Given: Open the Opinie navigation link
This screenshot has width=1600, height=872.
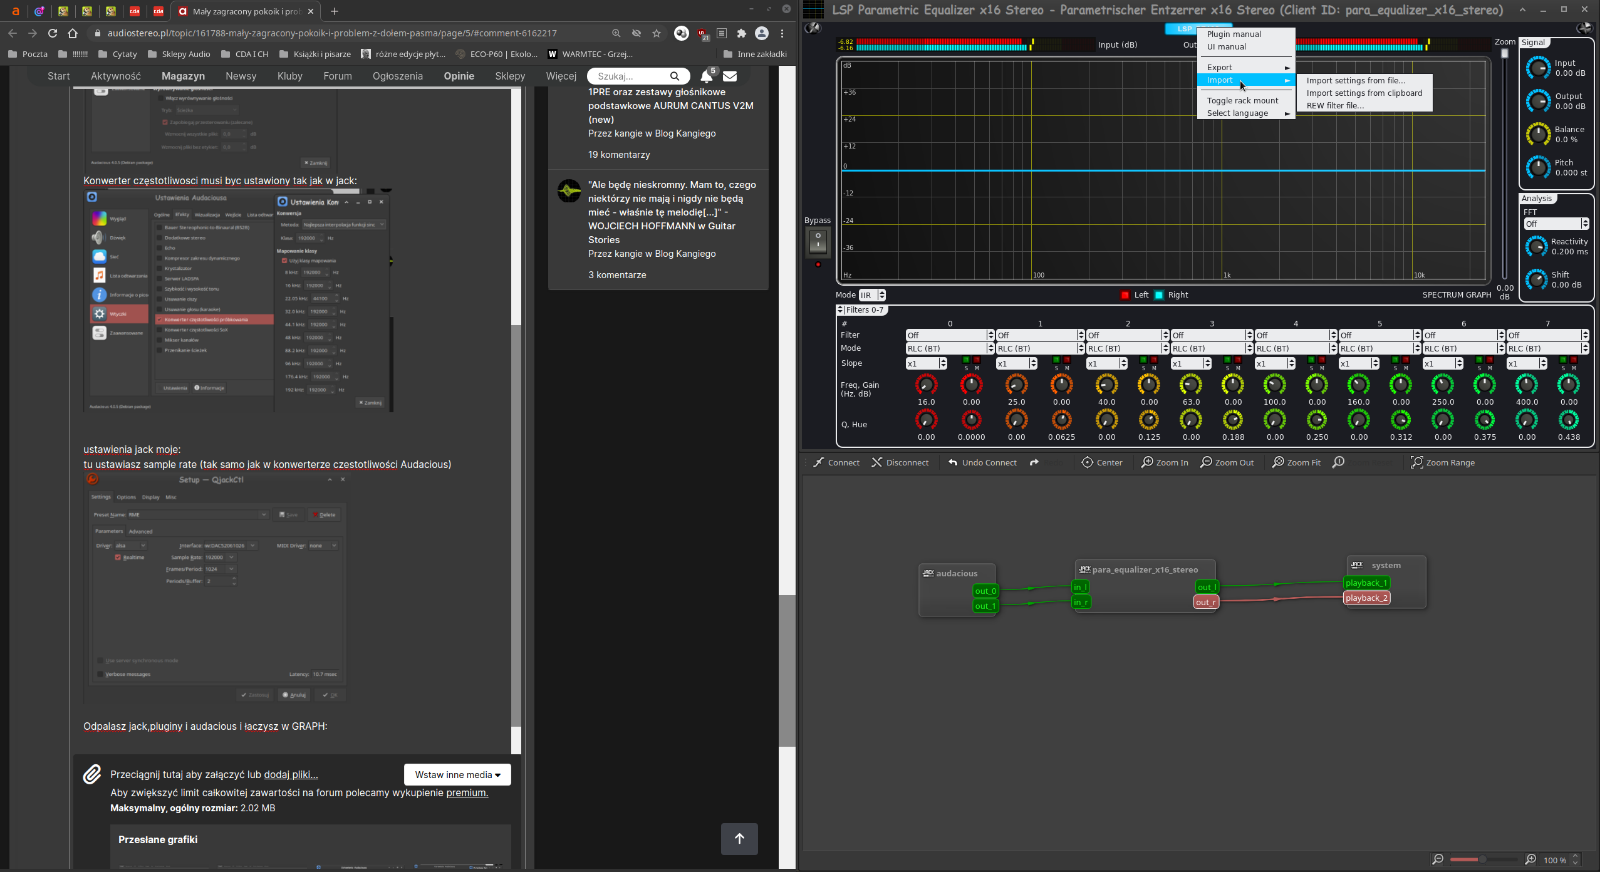Looking at the screenshot, I should (x=459, y=76).
